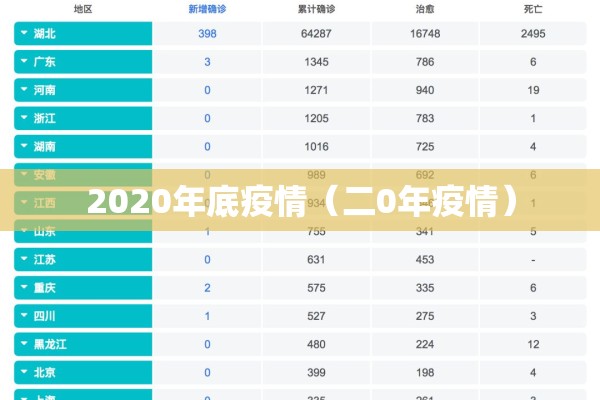Viewport: 600px width, 400px height.
Task: Expand the 湖北 row arrow
Action: (24, 33)
